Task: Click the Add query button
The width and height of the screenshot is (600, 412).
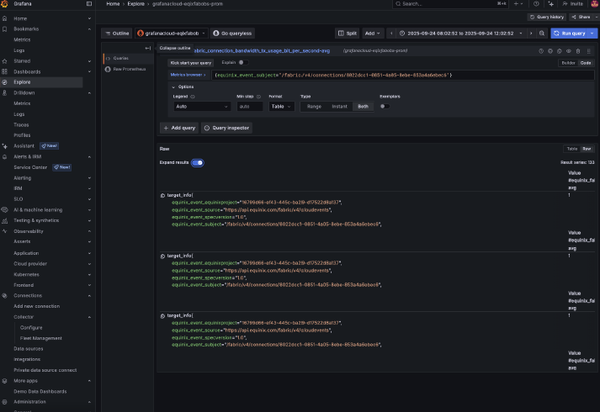Action: click(179, 128)
